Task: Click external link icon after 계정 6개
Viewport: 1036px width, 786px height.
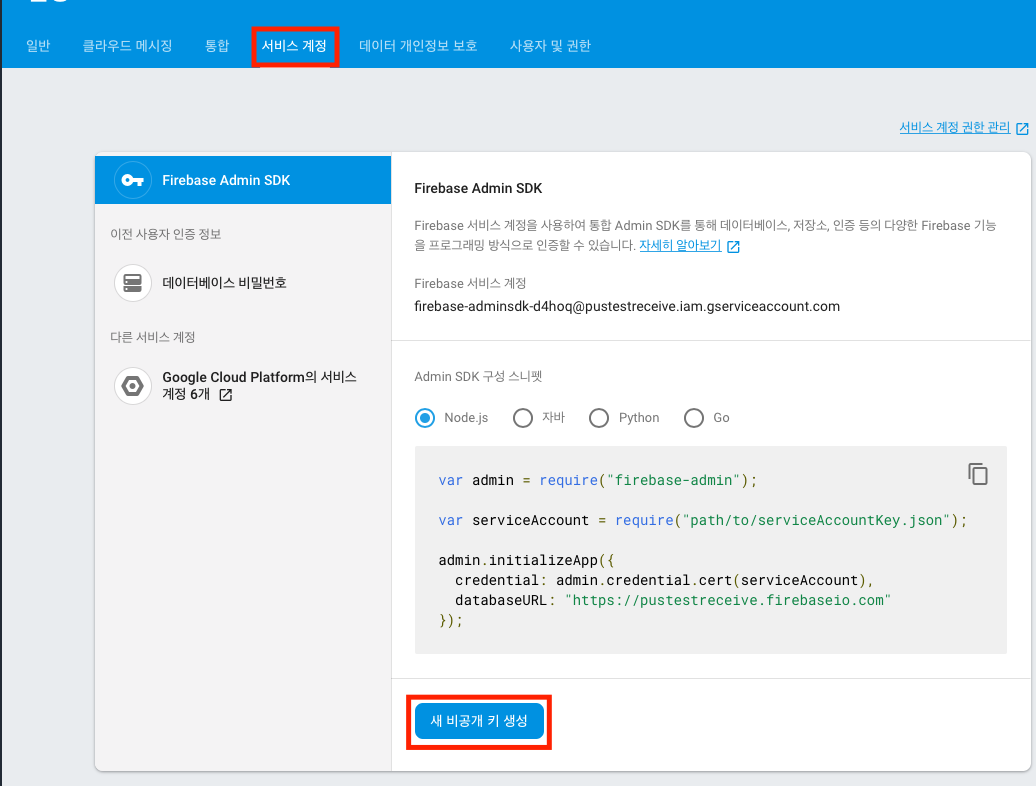Action: tap(225, 395)
